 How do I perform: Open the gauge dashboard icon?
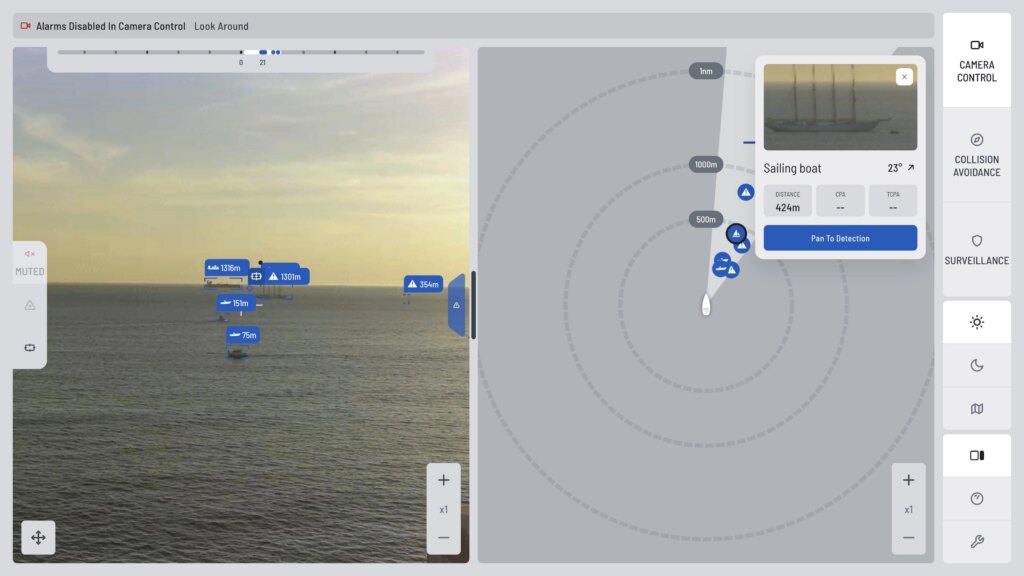pyautogui.click(x=976, y=498)
